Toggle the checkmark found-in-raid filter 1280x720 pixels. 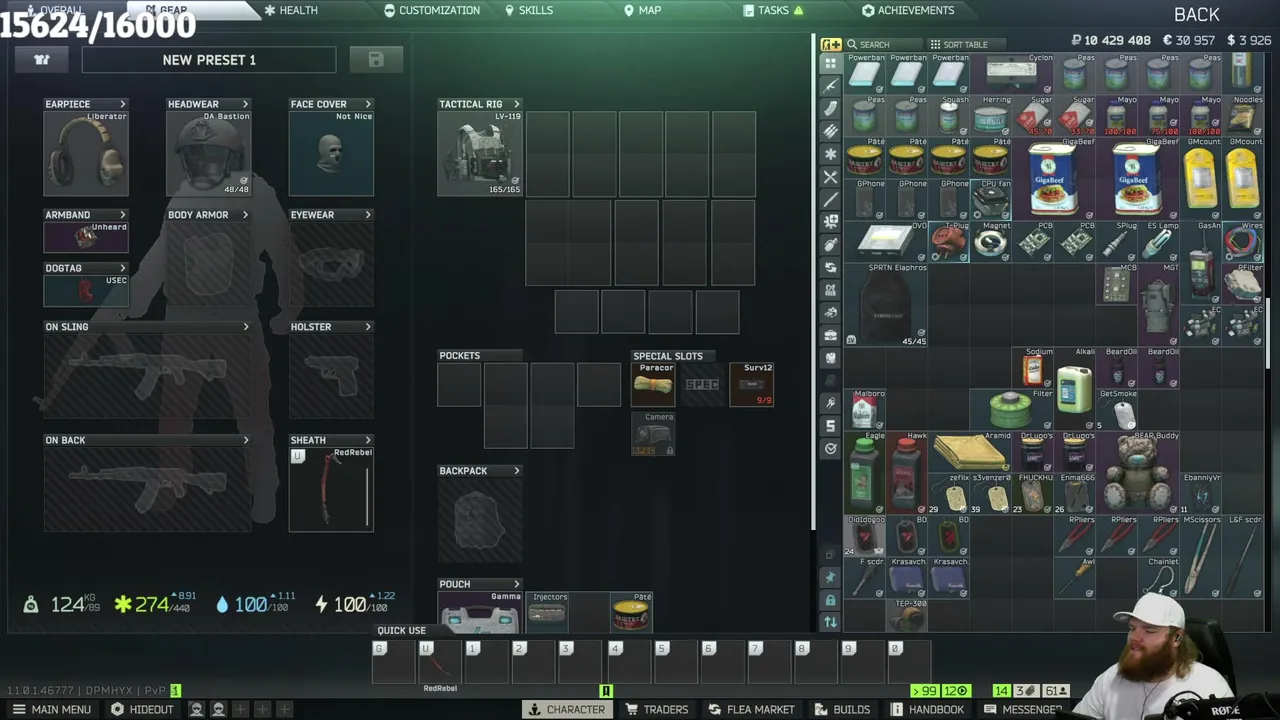point(830,449)
